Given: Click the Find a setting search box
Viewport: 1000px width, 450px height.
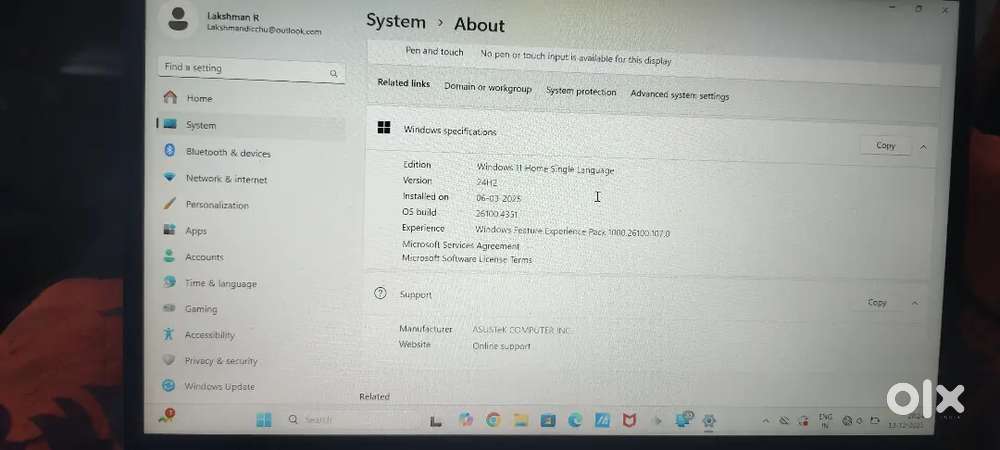Looking at the screenshot, I should pyautogui.click(x=244, y=68).
